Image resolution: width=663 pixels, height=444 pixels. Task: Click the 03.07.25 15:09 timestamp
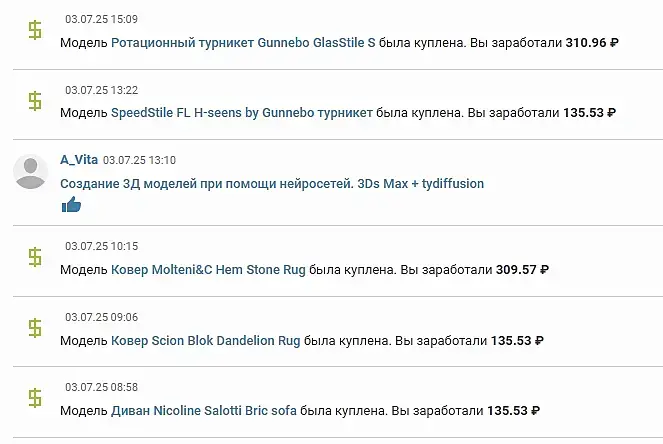click(101, 19)
